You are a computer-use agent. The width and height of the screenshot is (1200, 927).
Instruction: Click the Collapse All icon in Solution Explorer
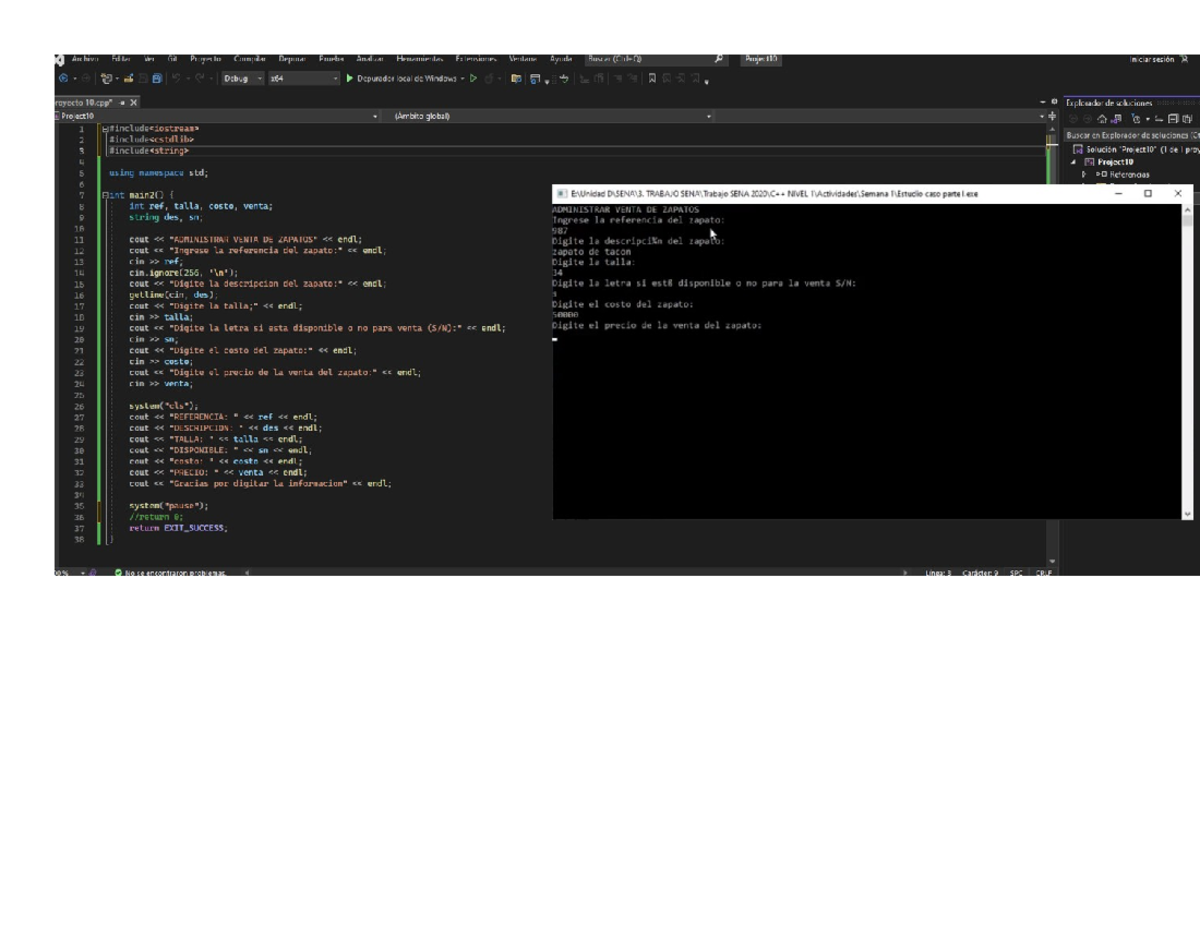pos(1173,119)
